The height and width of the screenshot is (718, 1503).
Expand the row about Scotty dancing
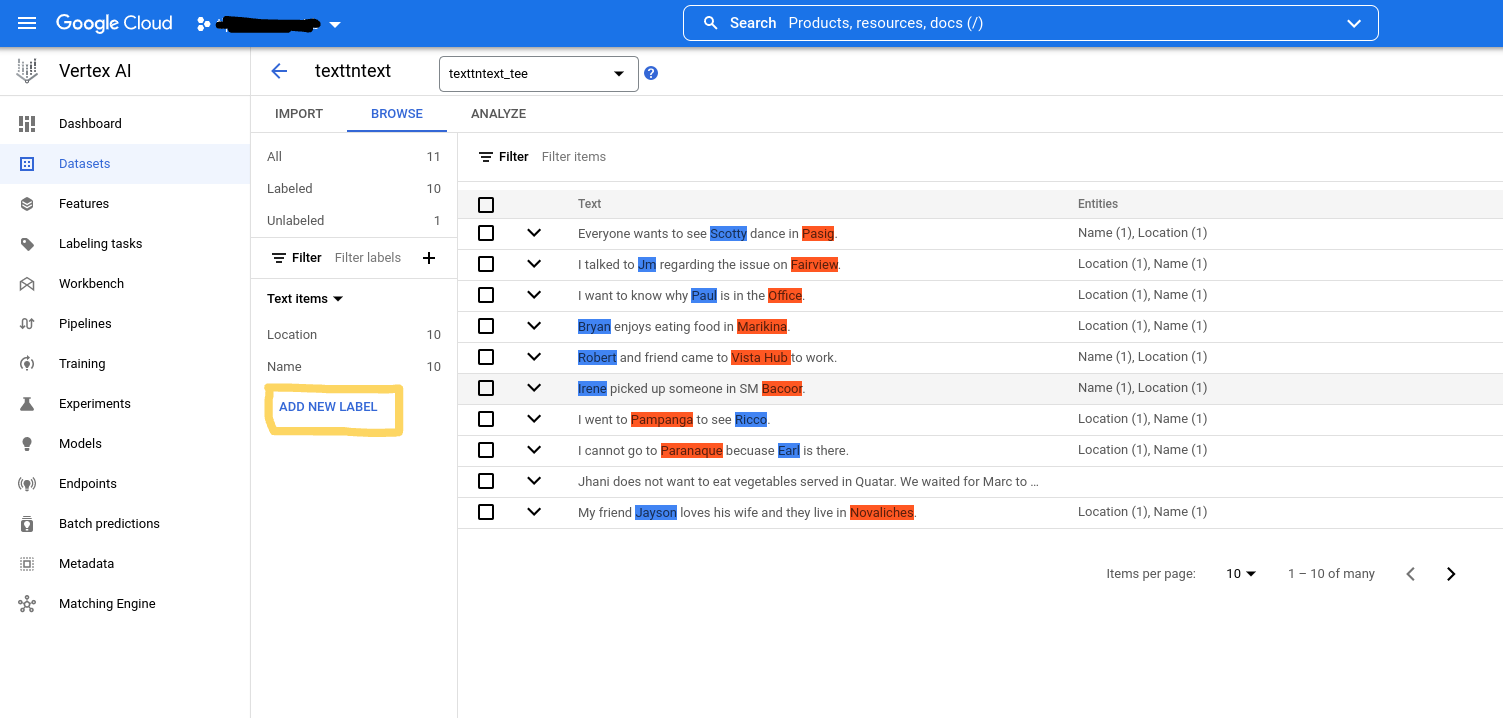pos(534,233)
